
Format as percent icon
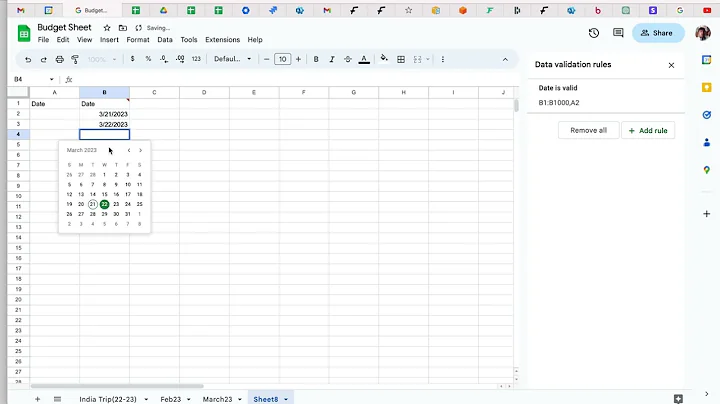(x=148, y=59)
